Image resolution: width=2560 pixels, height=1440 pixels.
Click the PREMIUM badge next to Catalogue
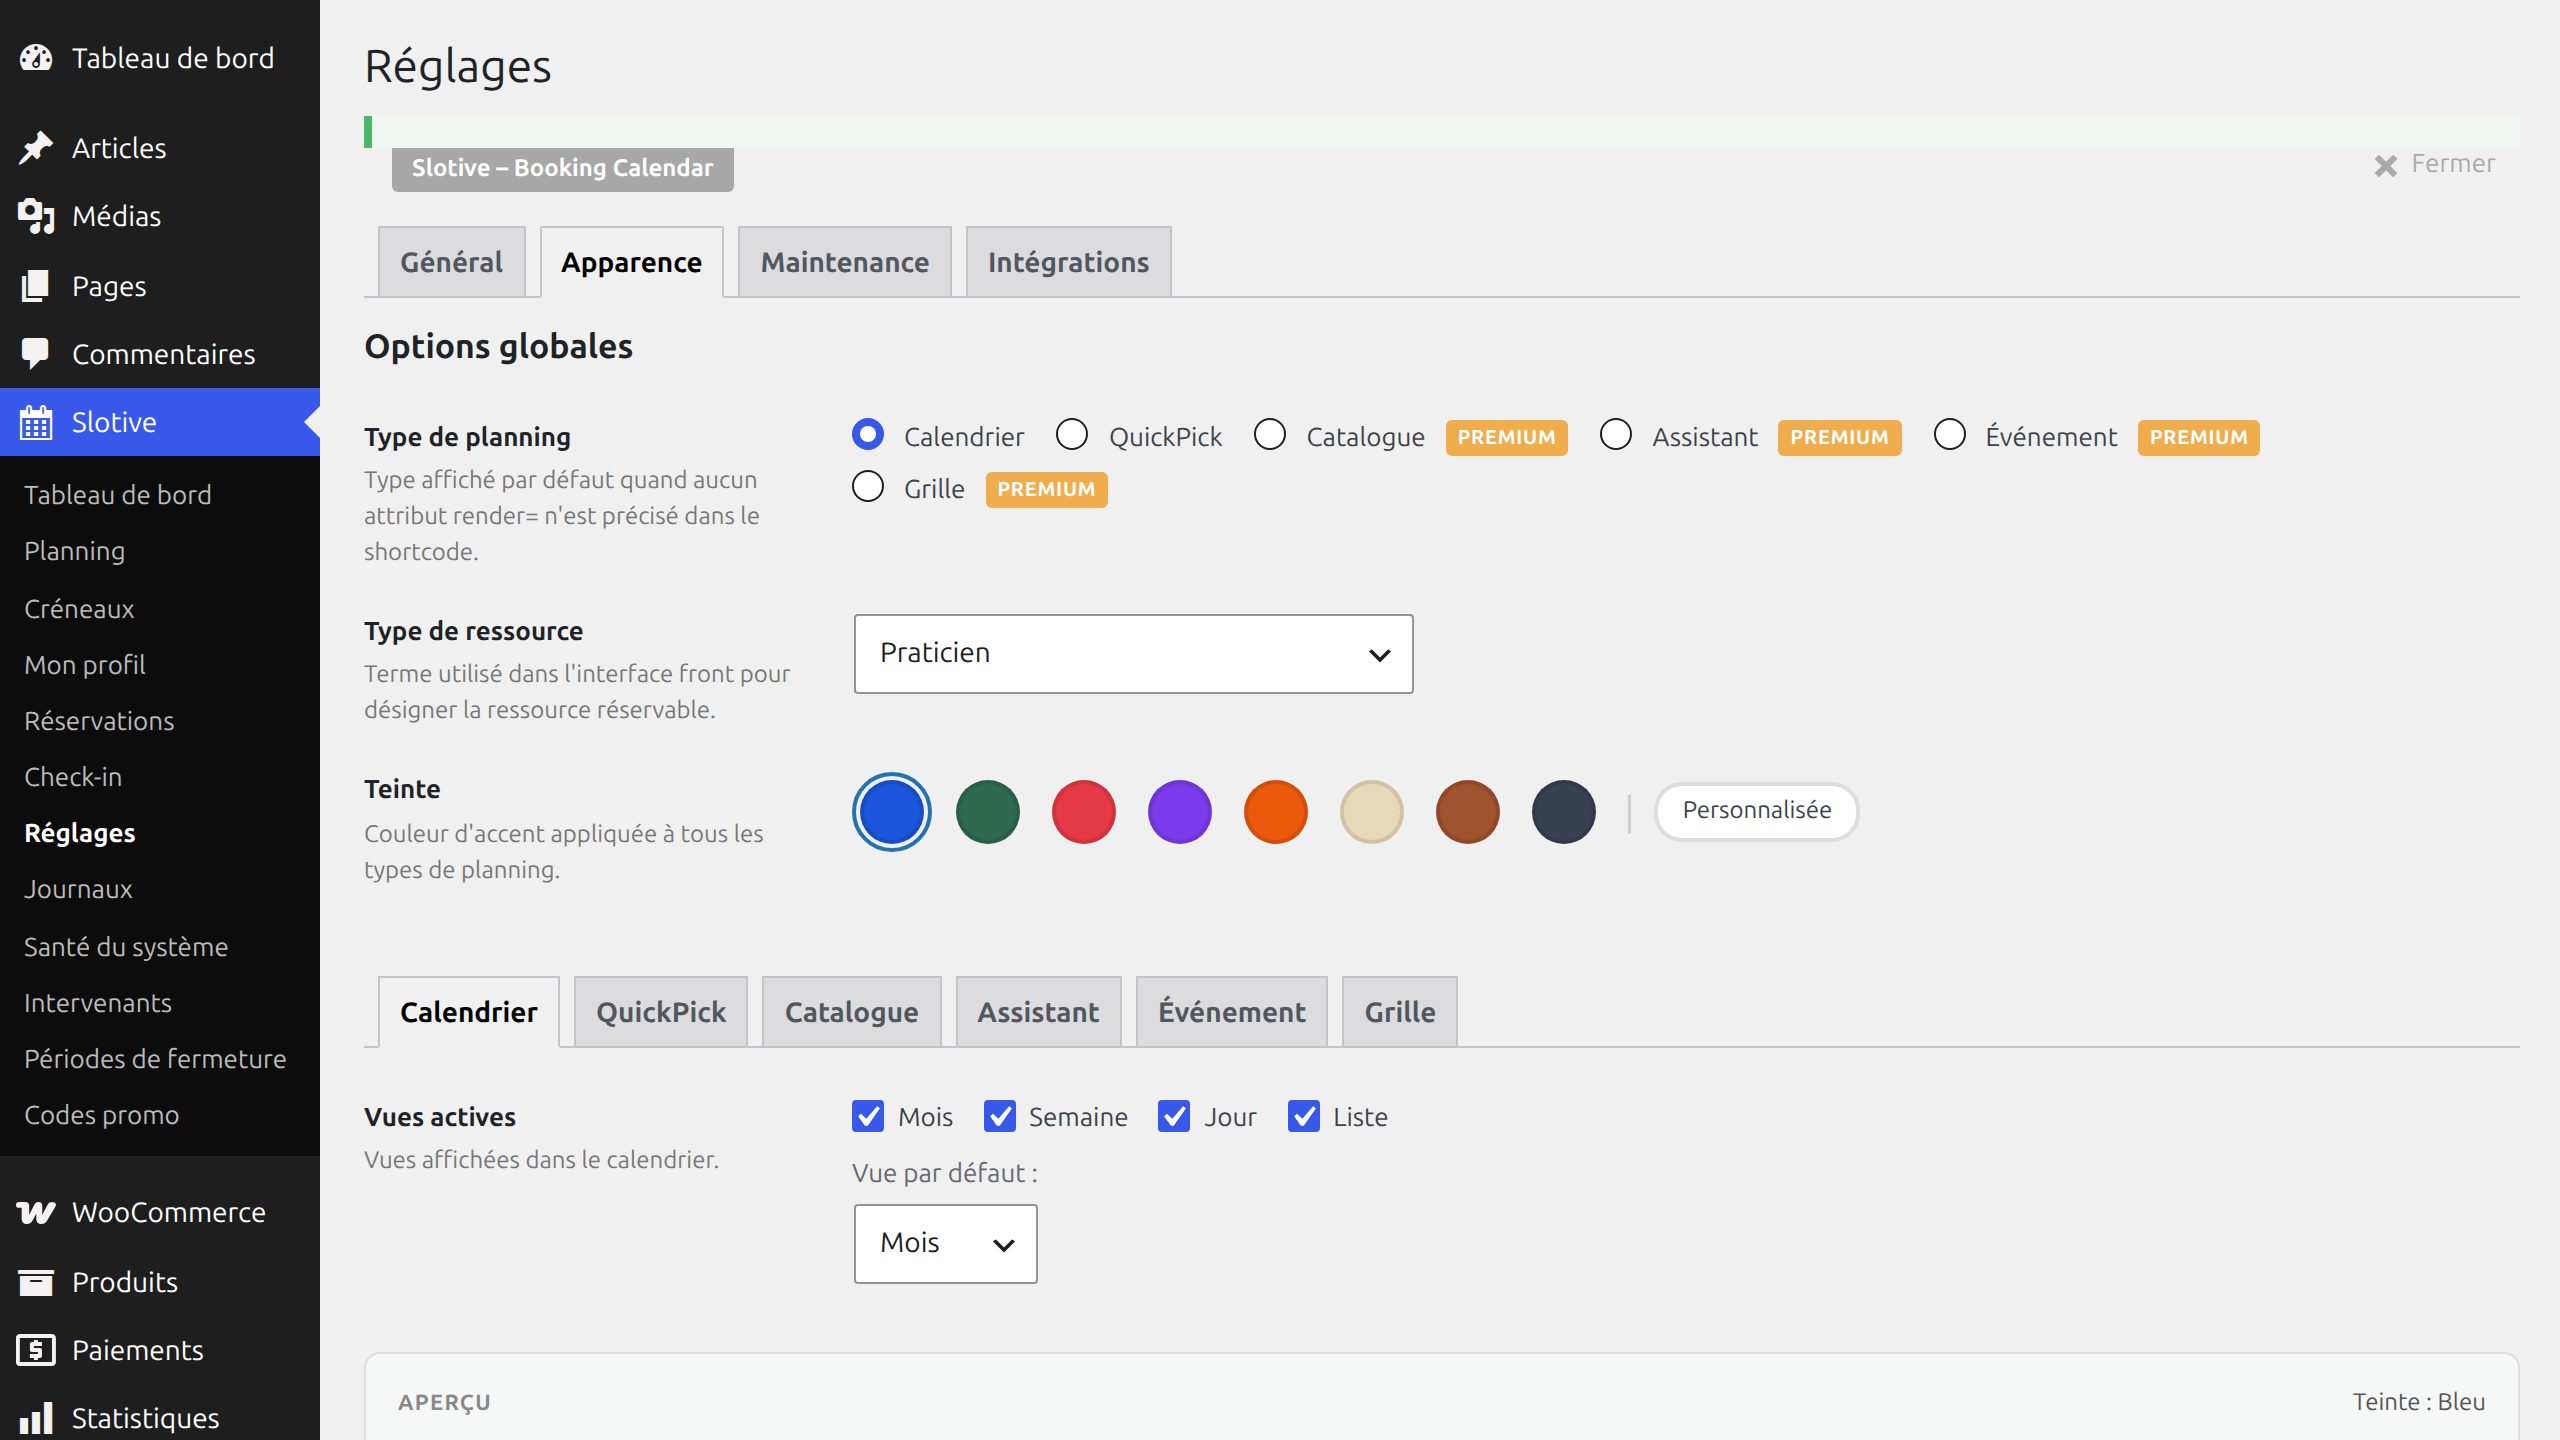pos(1506,438)
